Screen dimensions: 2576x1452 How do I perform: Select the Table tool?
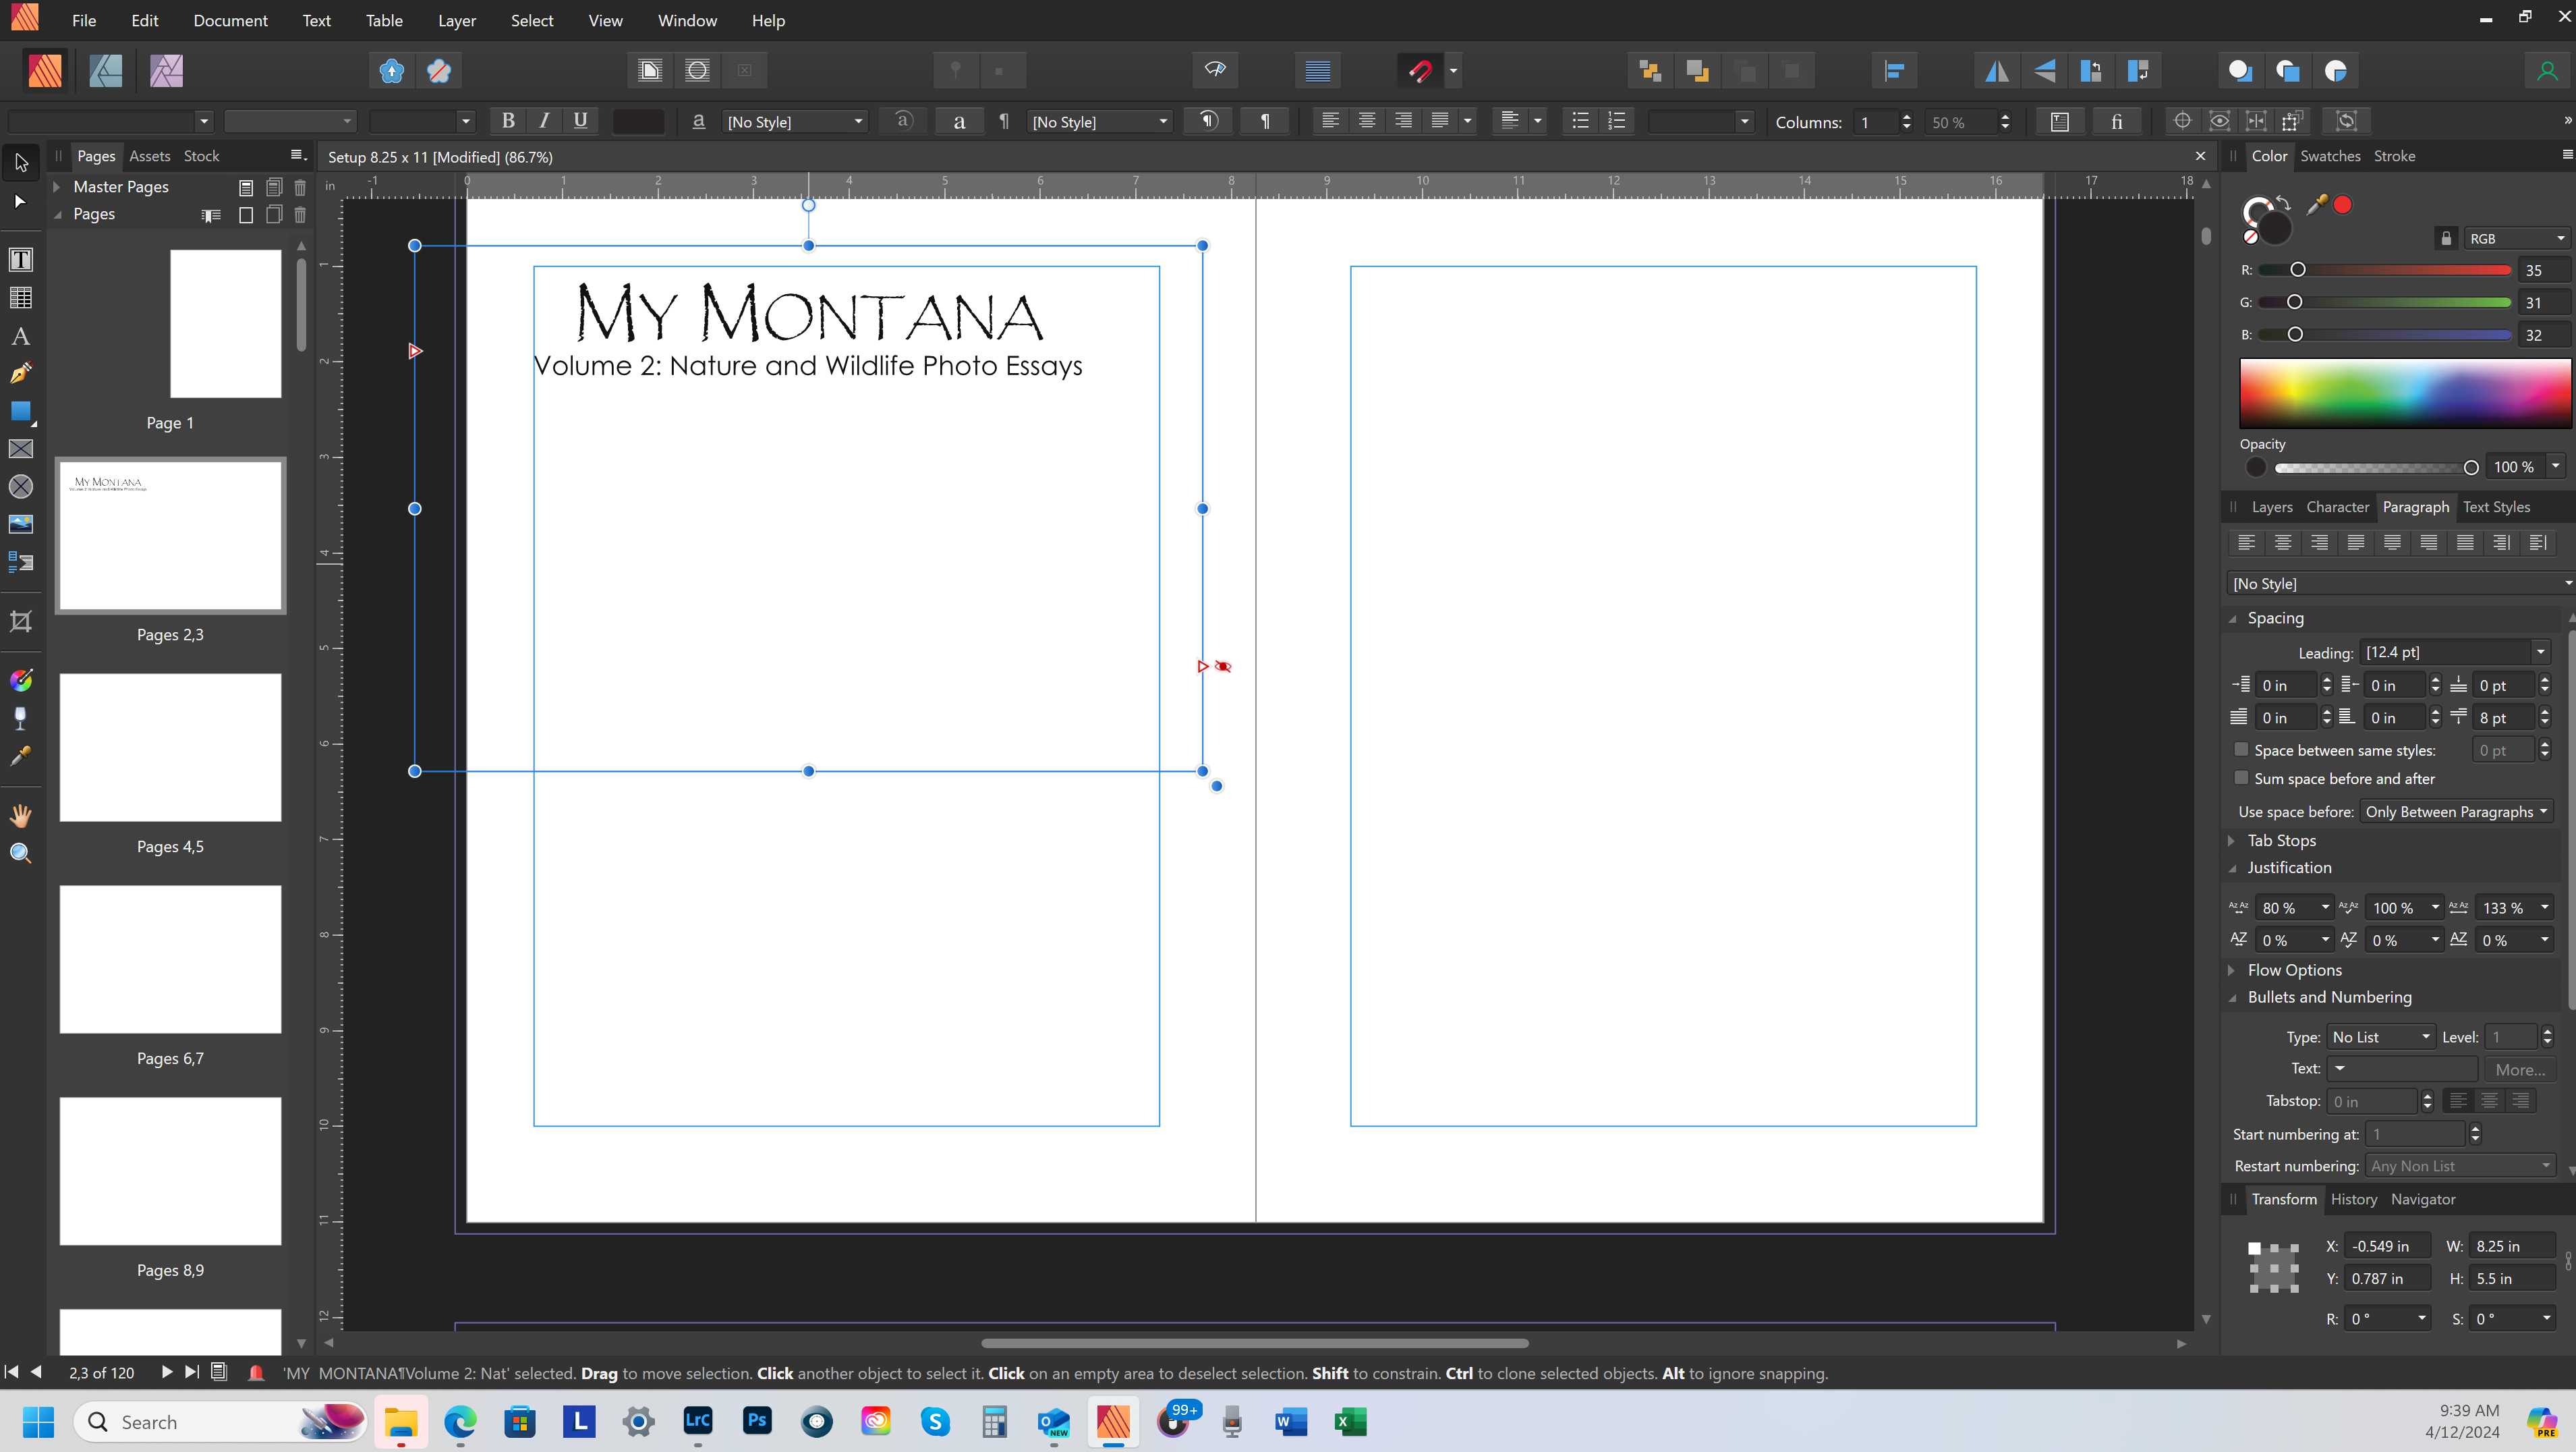click(x=20, y=298)
